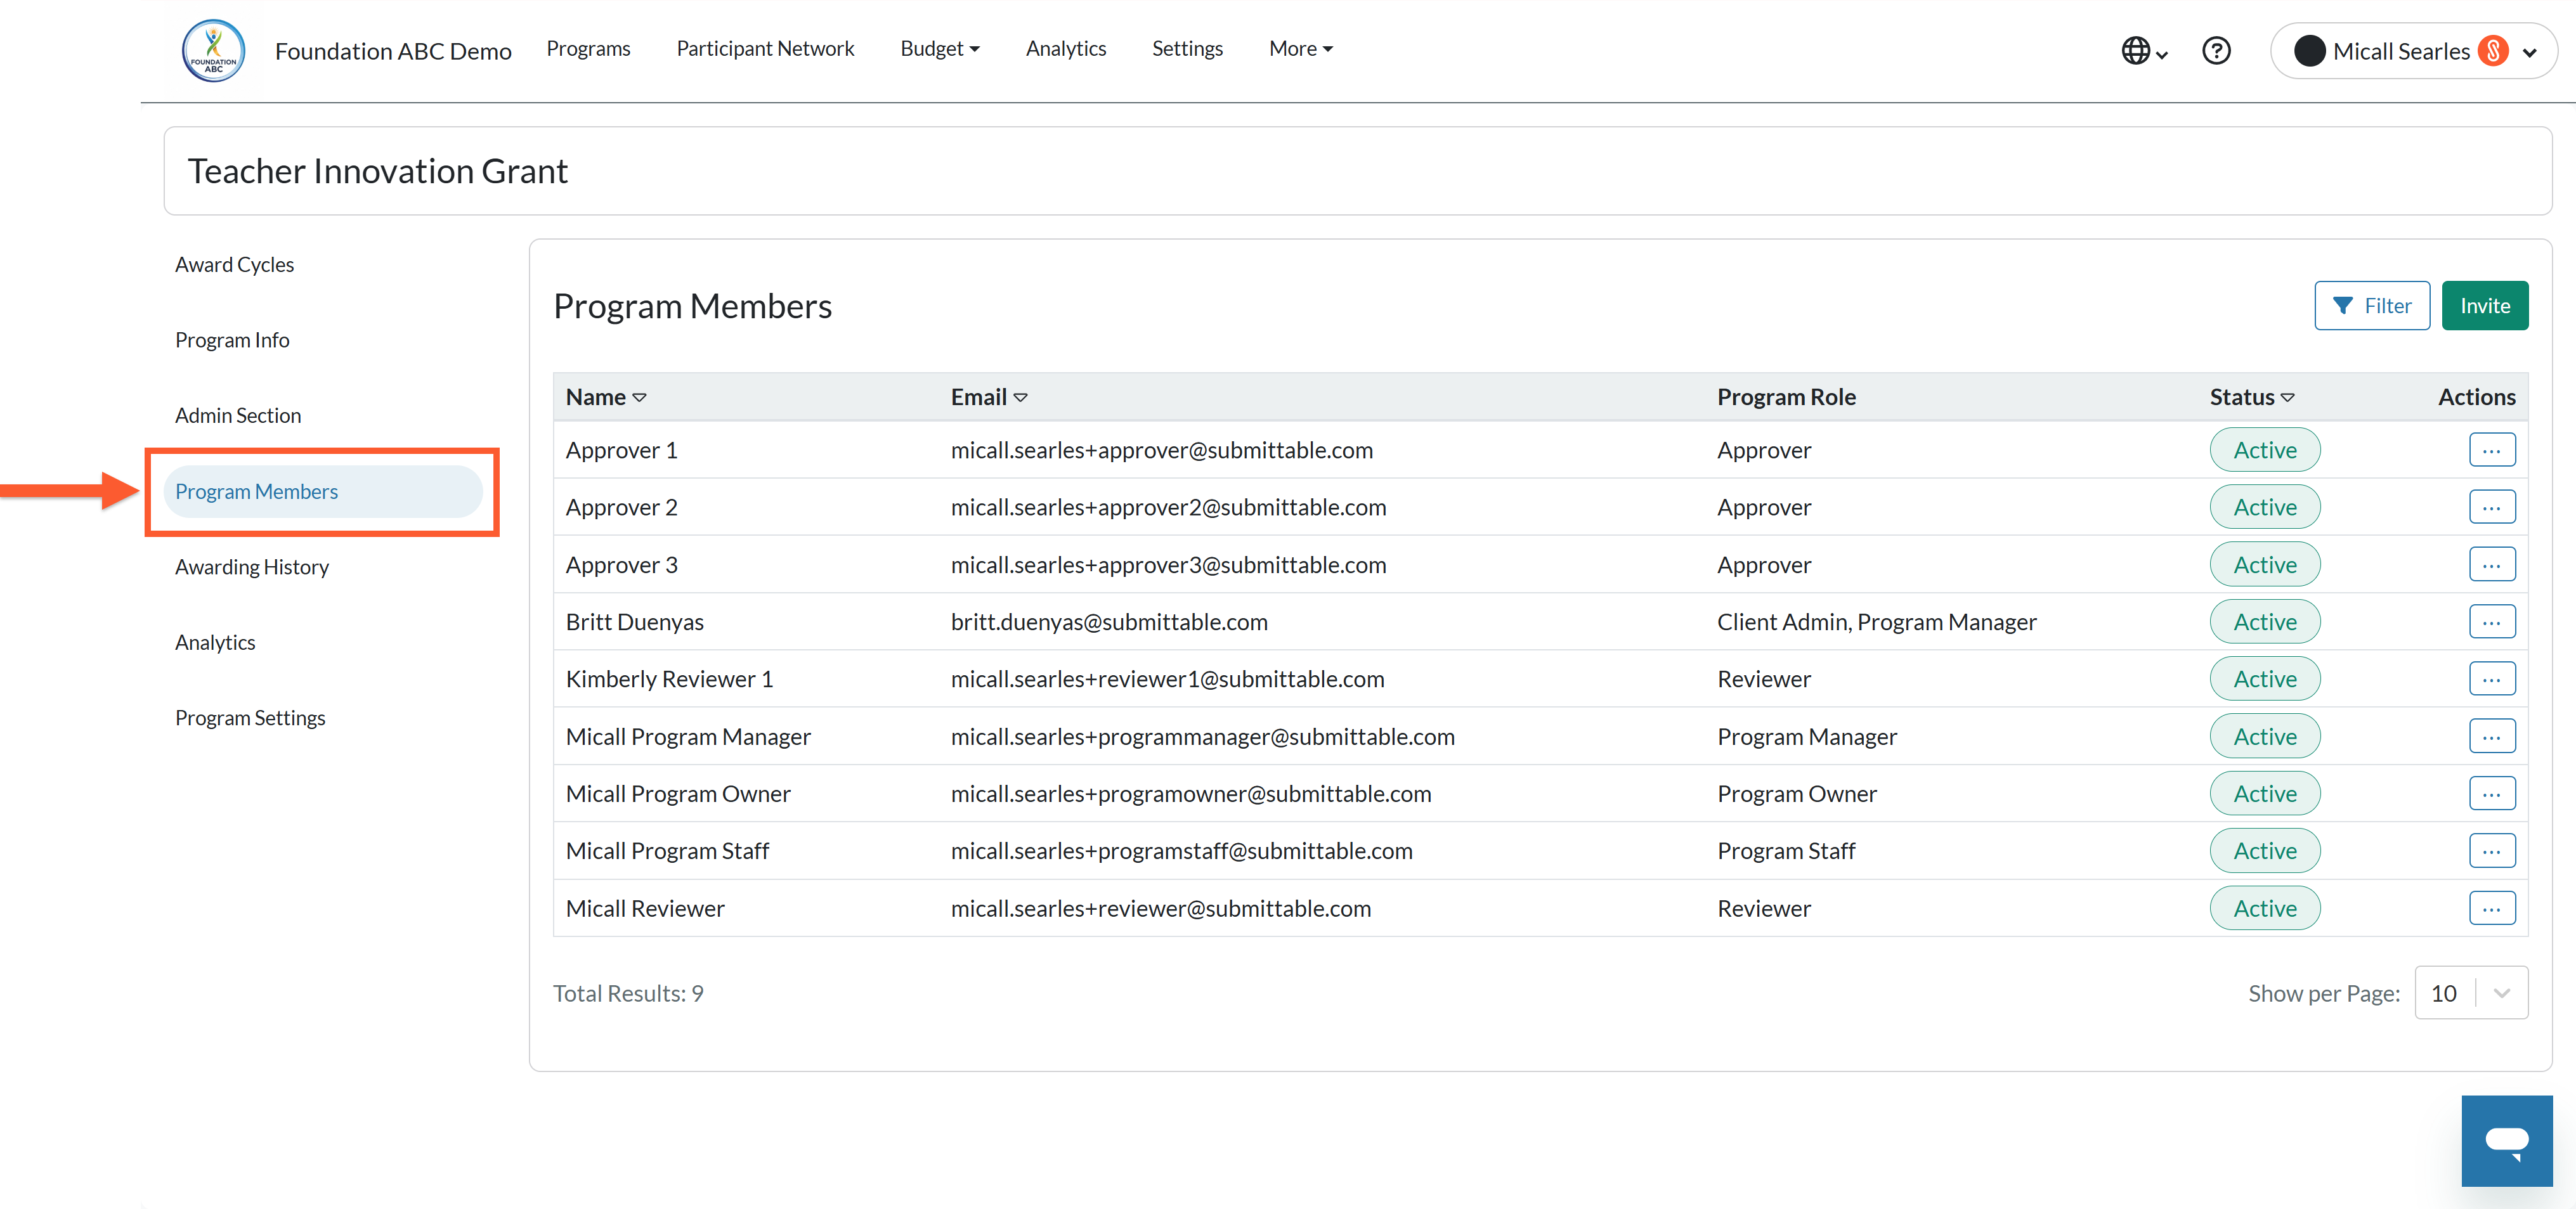The image size is (2576, 1209).
Task: Open the help question mark icon
Action: click(2216, 51)
